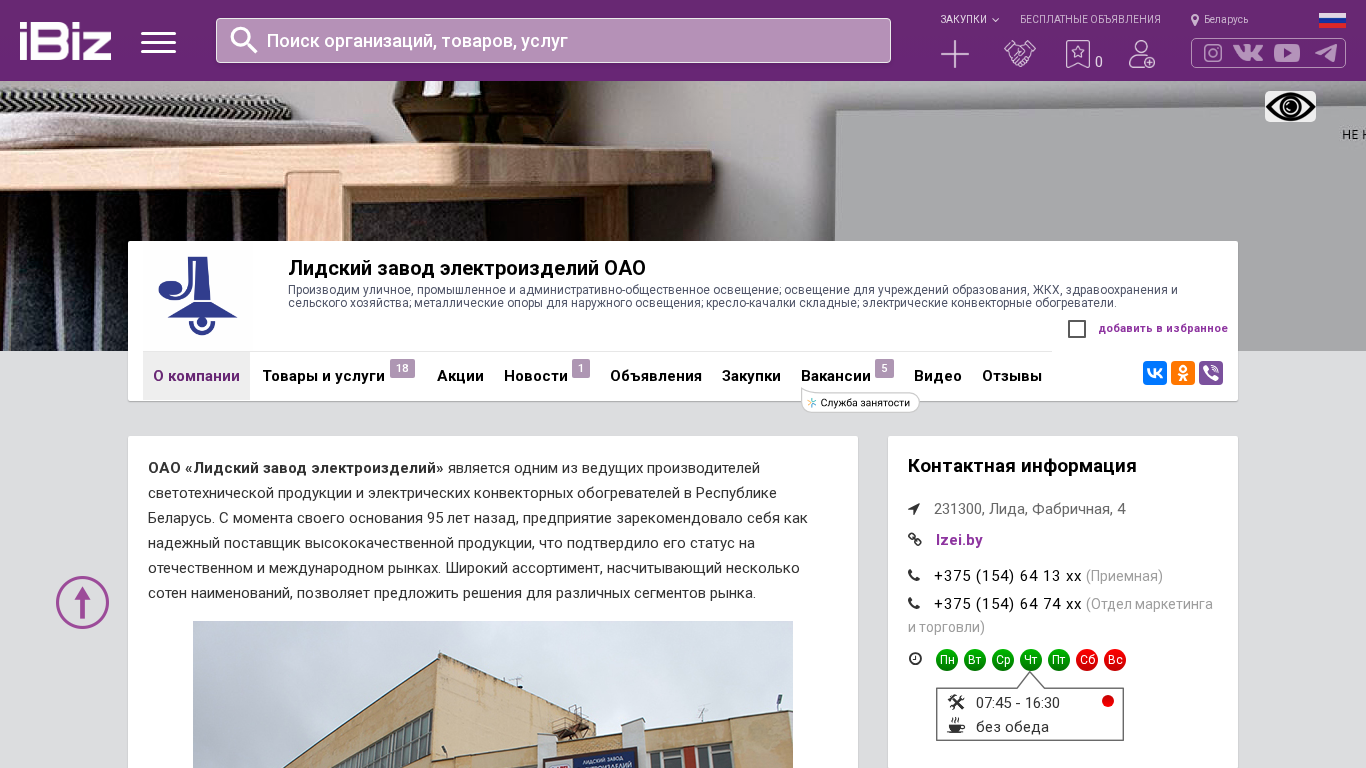Go to the Отзывы tab
The image size is (1366, 768).
(1012, 376)
